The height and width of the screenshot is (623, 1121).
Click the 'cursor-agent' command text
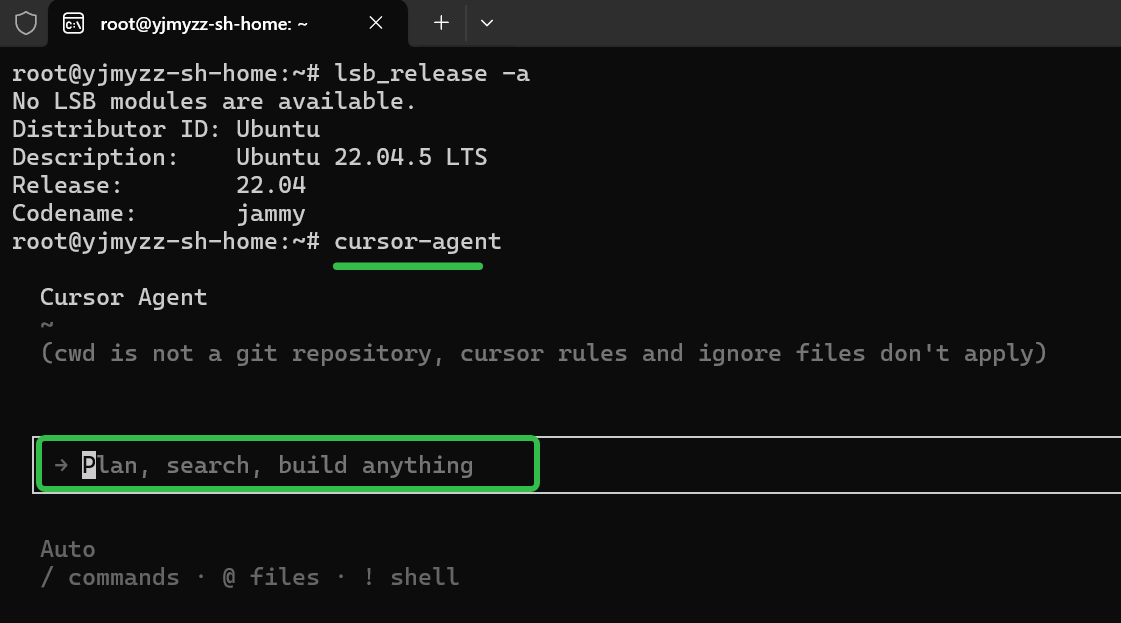[418, 242]
